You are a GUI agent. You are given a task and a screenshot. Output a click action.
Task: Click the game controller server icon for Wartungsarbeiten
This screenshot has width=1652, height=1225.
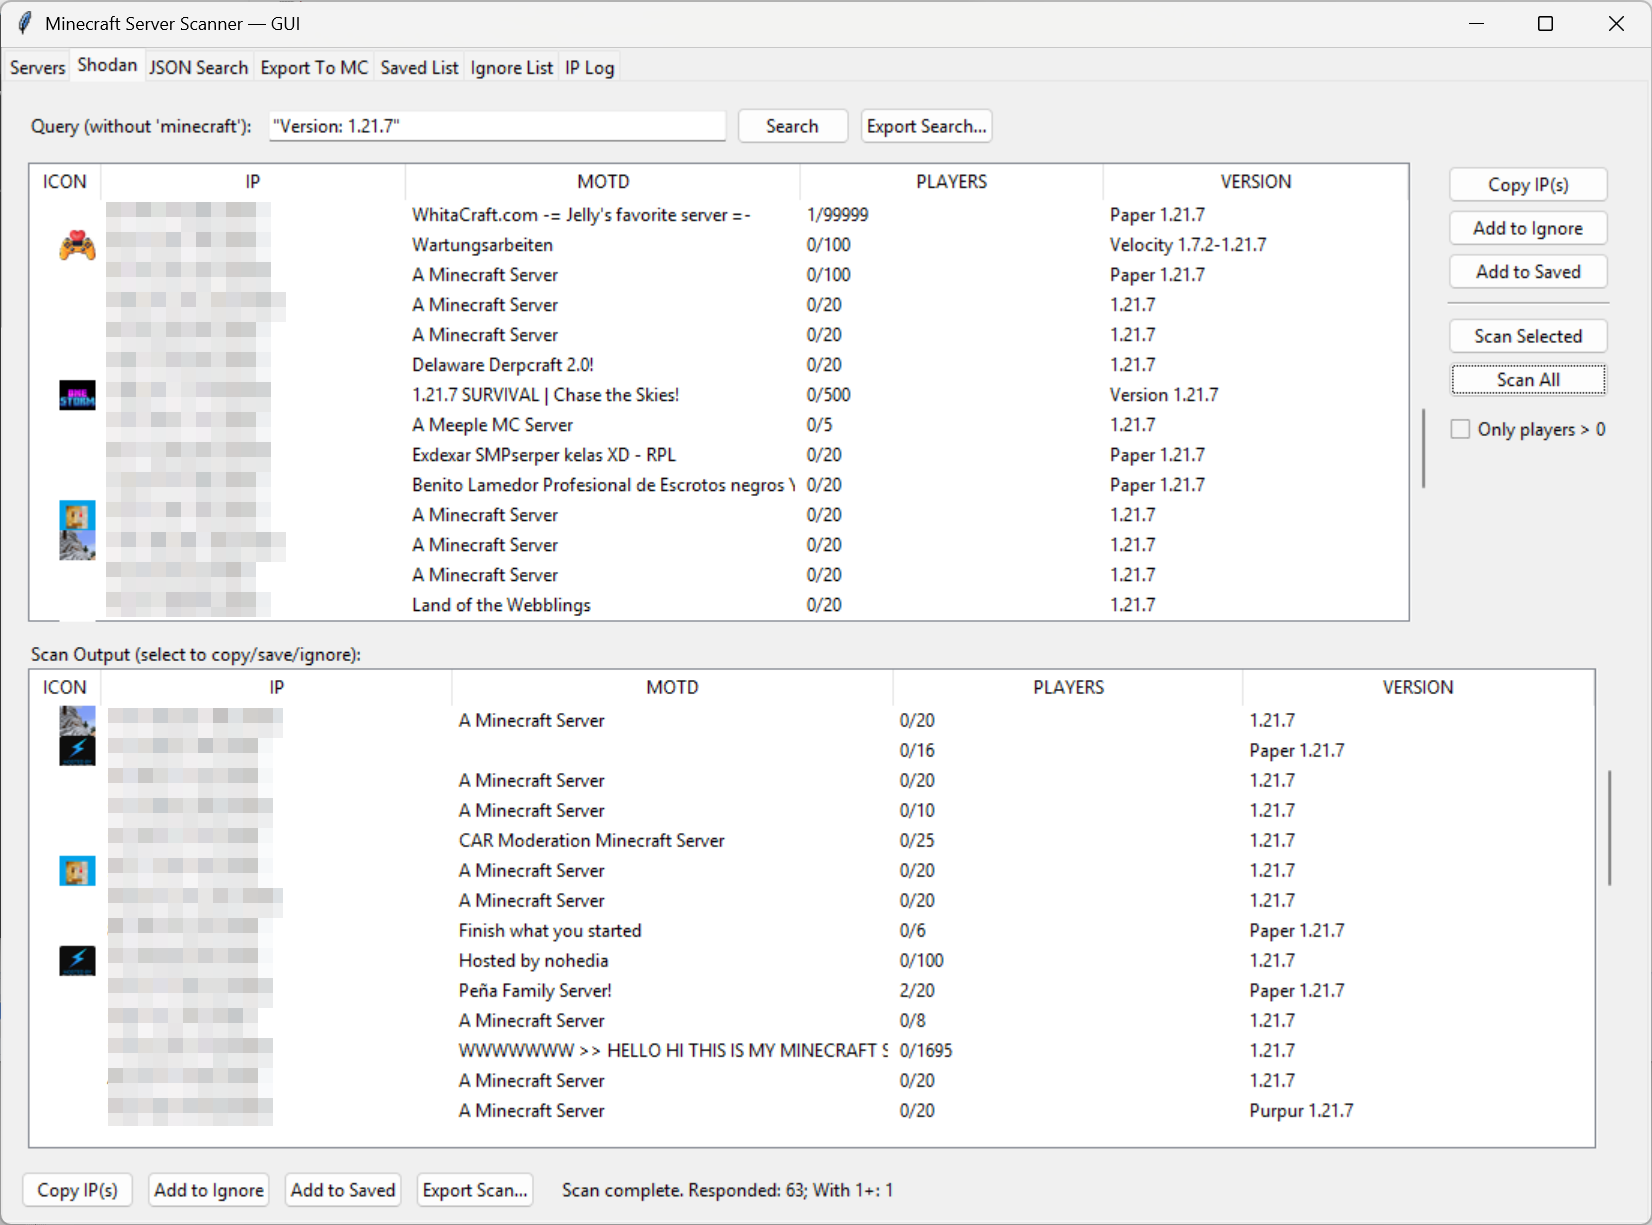click(x=77, y=245)
